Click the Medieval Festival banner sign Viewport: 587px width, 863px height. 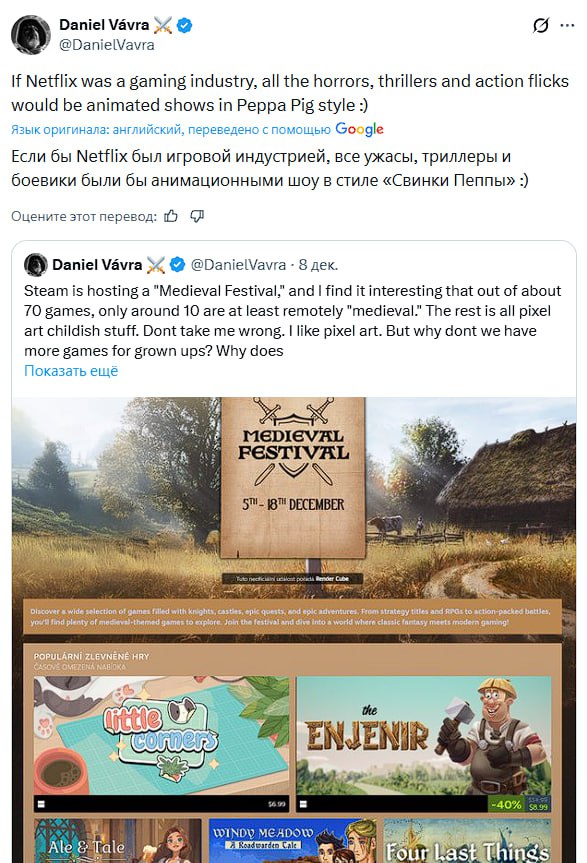(293, 477)
